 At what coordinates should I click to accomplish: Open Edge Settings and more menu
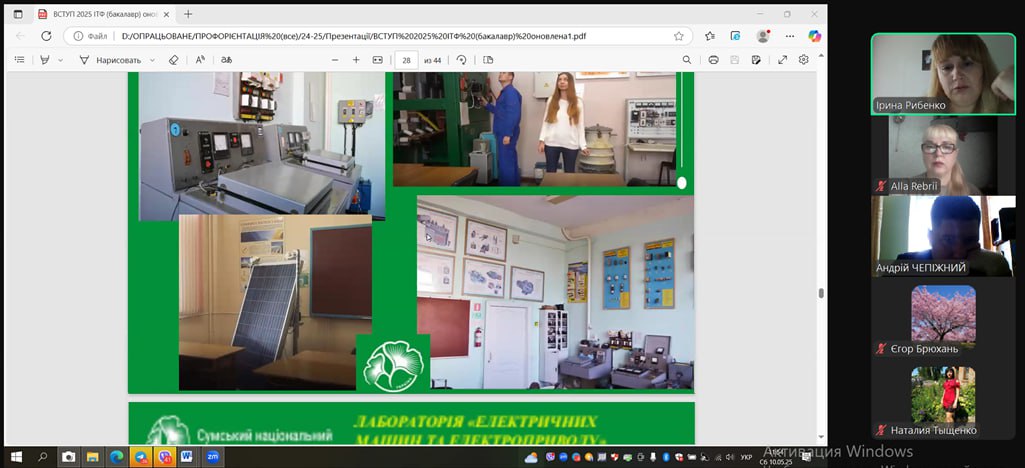click(788, 36)
